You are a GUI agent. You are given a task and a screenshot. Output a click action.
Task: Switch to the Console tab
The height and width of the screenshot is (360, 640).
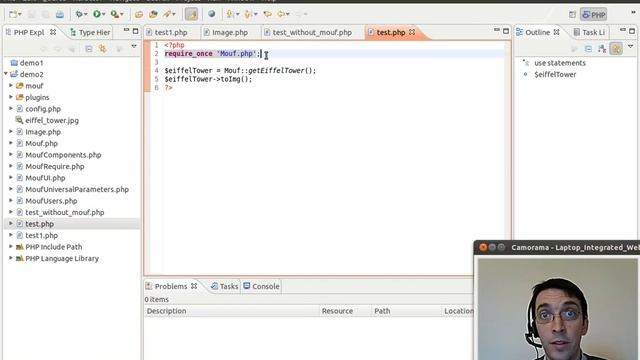[x=261, y=287]
